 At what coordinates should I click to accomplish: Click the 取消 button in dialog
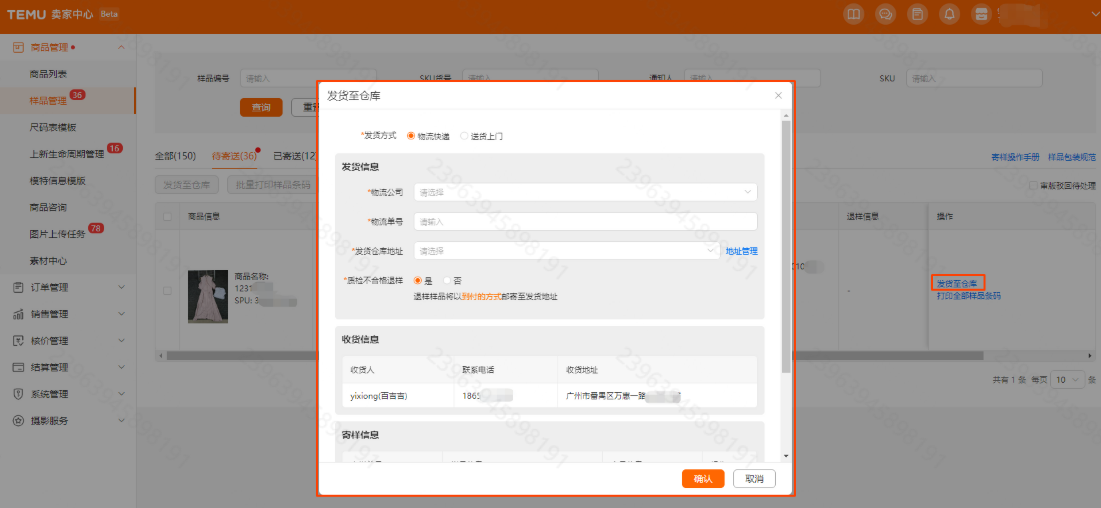[754, 478]
